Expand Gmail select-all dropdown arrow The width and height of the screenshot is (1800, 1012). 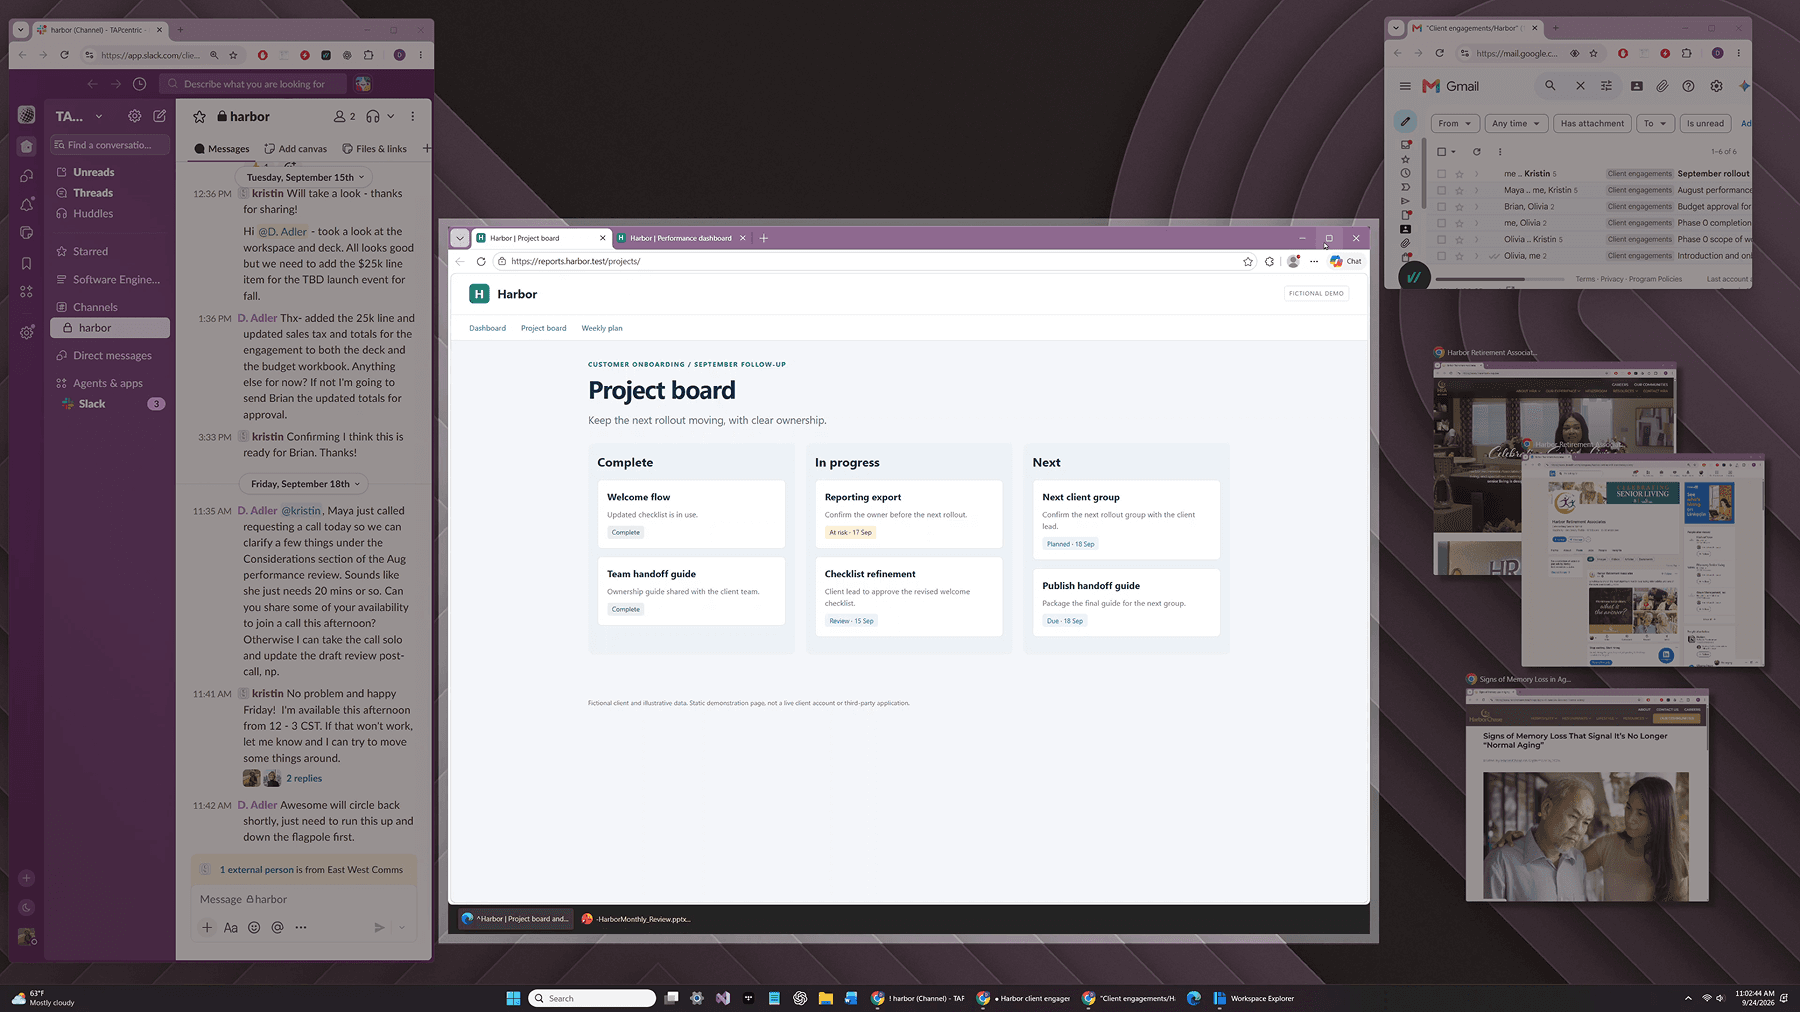[1455, 152]
